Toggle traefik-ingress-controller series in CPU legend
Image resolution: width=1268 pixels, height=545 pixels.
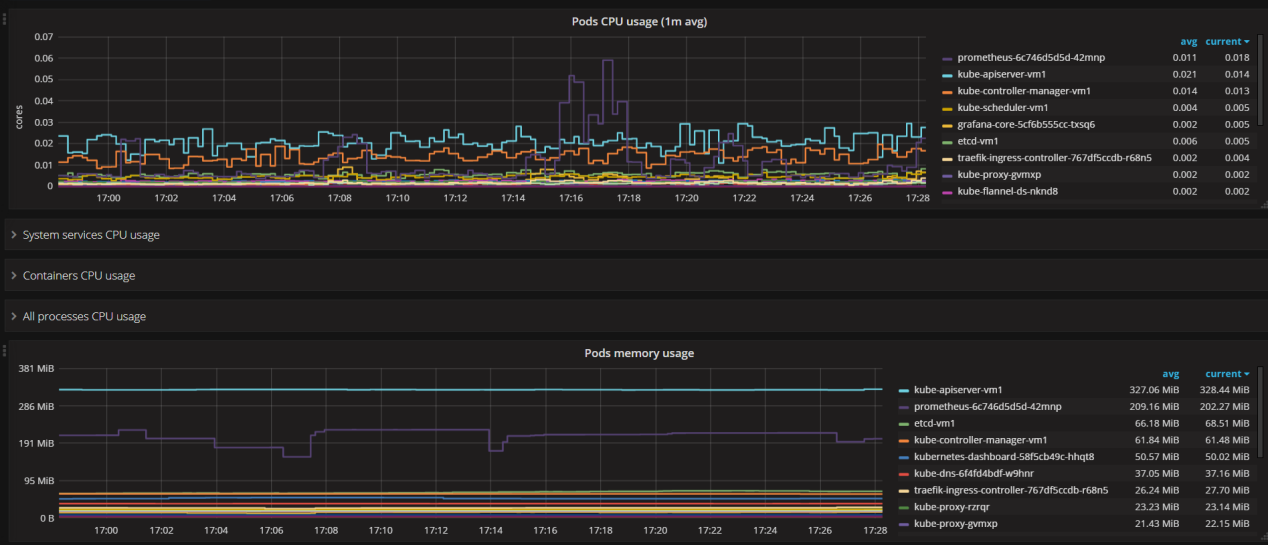[1054, 158]
